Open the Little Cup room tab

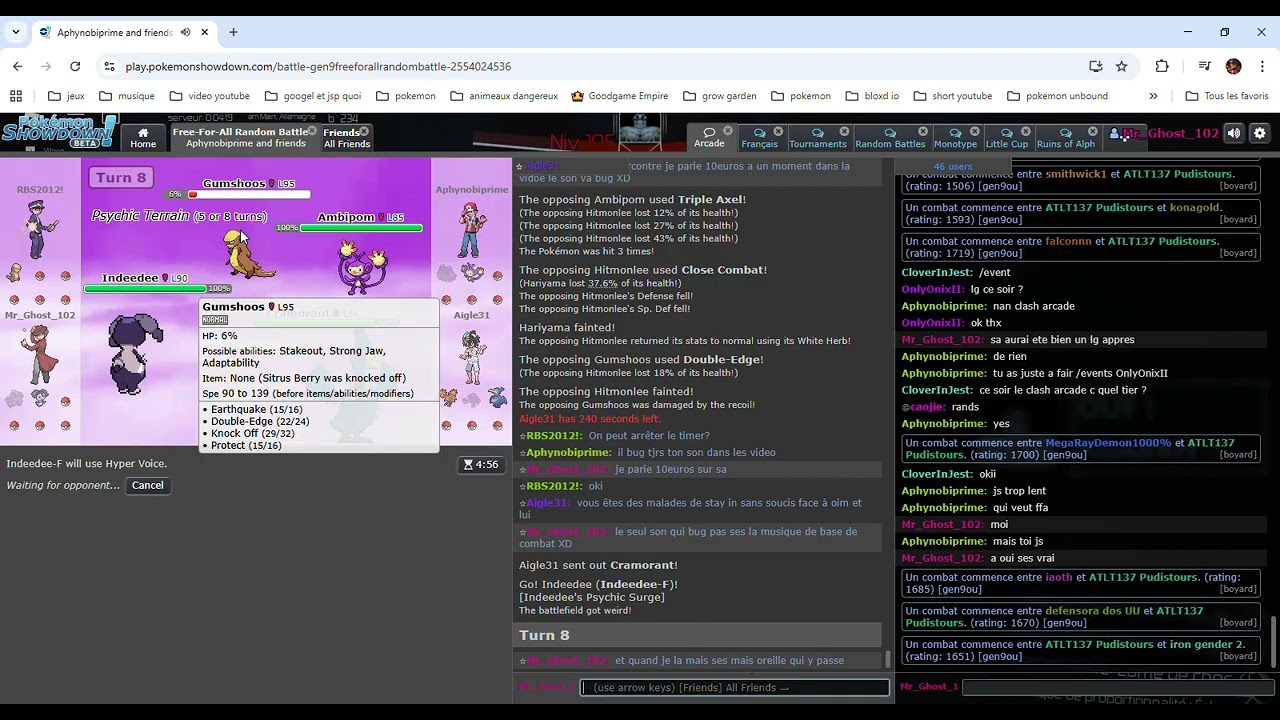1006,137
